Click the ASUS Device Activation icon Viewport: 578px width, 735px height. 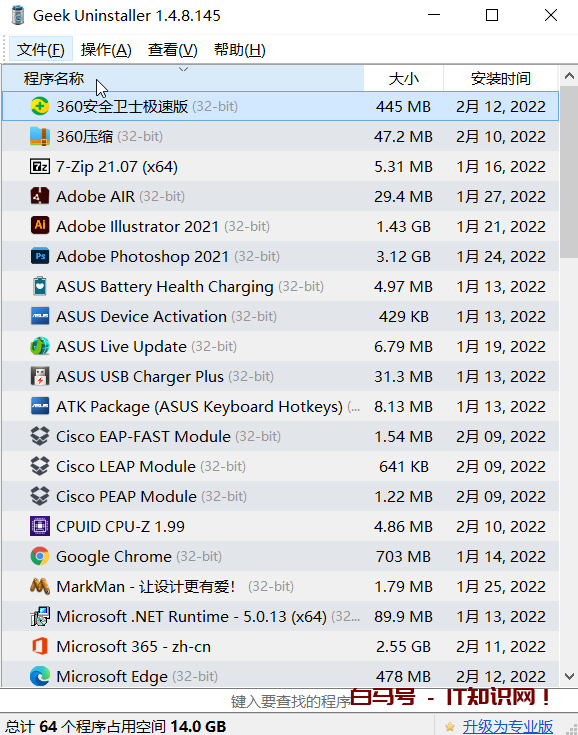coord(40,316)
